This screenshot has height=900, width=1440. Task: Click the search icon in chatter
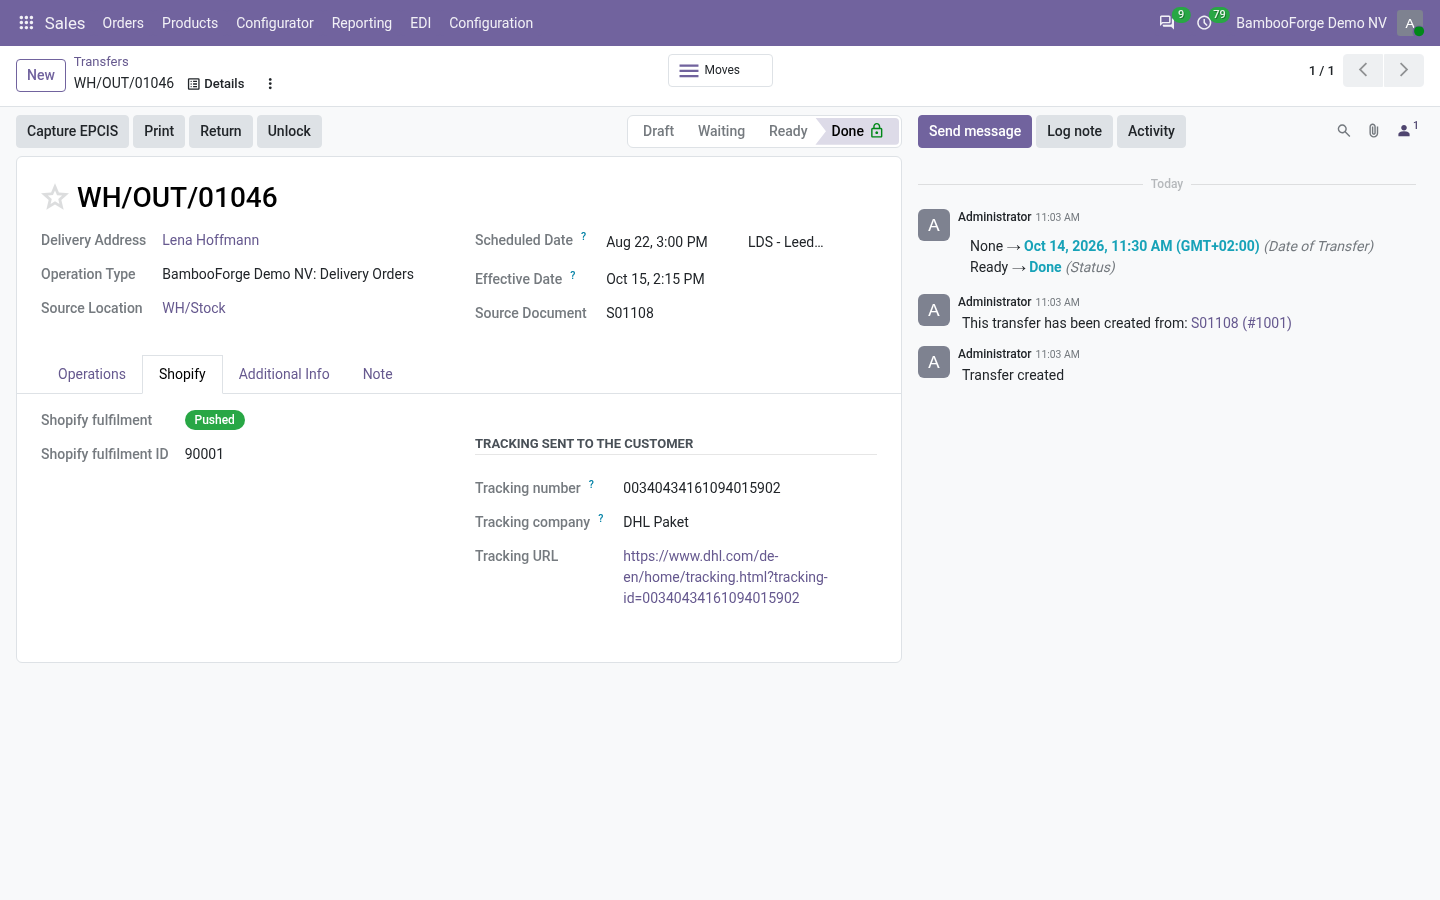point(1344,131)
